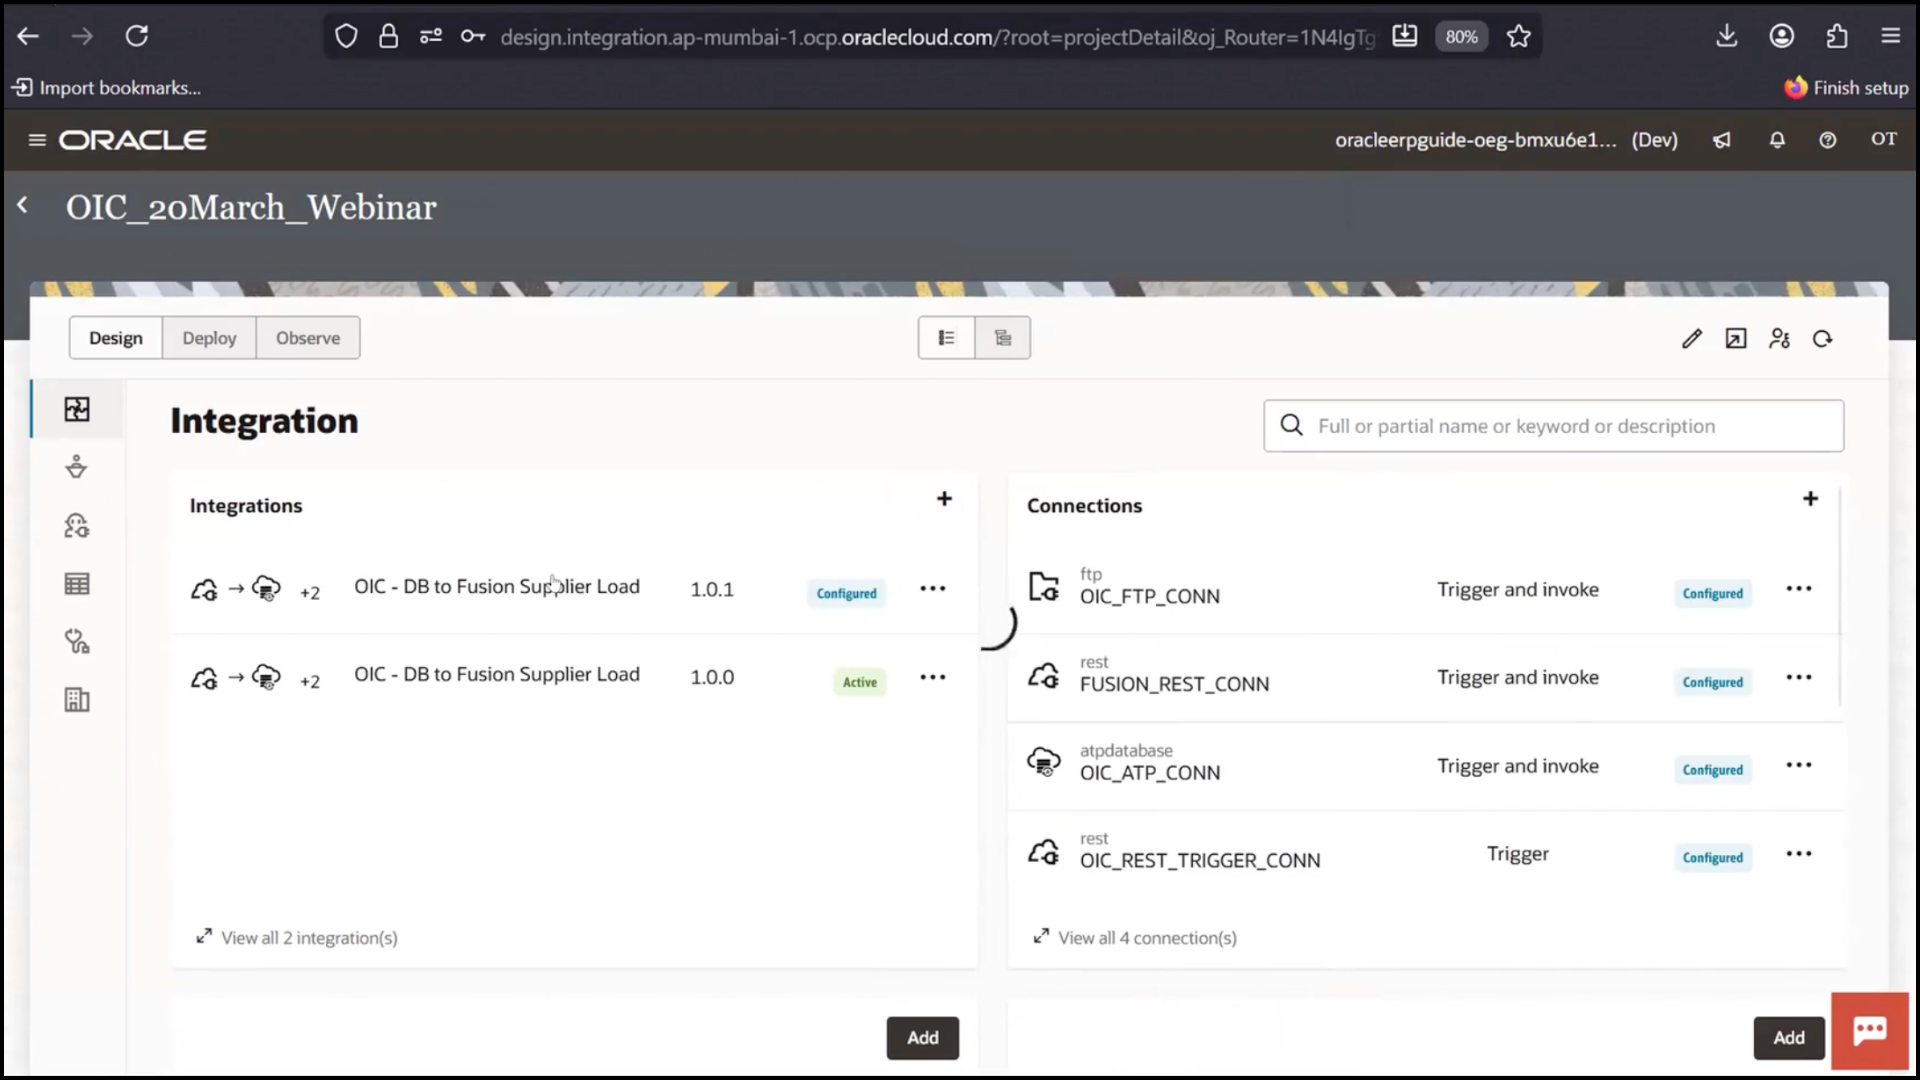Open FUSION_REST_CONN connection

1174,685
